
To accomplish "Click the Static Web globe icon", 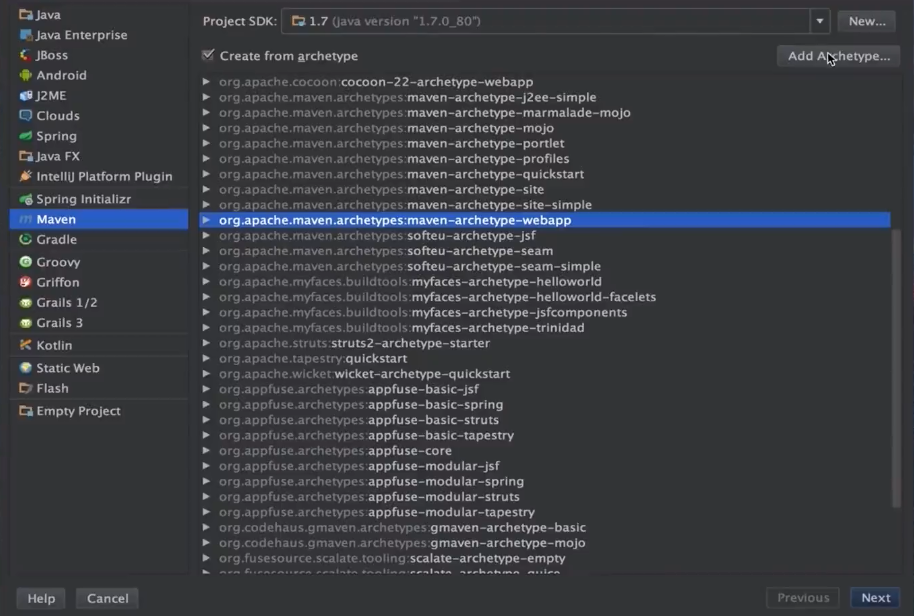I will point(26,368).
